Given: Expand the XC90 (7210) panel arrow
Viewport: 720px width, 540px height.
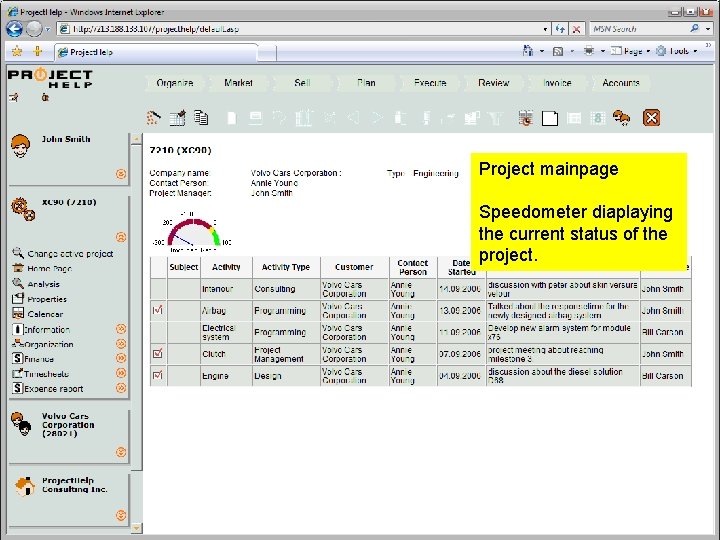Looking at the screenshot, I should click(x=121, y=237).
